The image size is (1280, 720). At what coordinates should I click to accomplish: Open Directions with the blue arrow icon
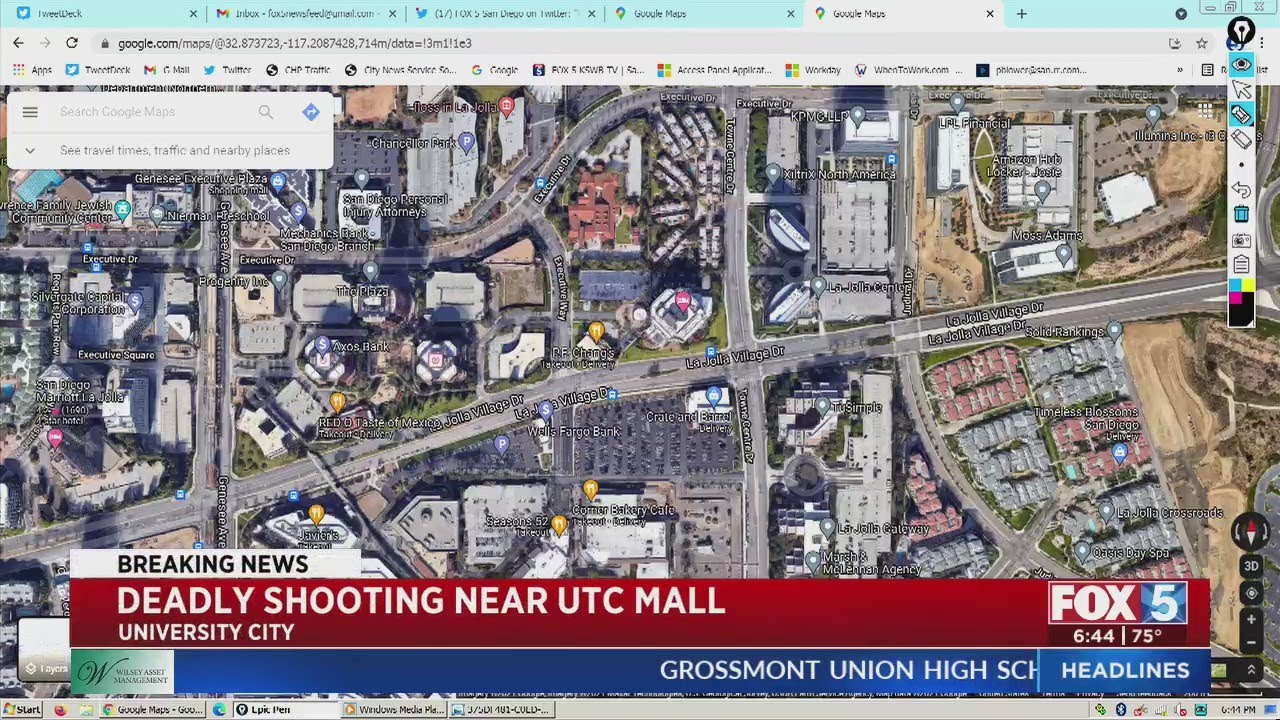click(311, 112)
